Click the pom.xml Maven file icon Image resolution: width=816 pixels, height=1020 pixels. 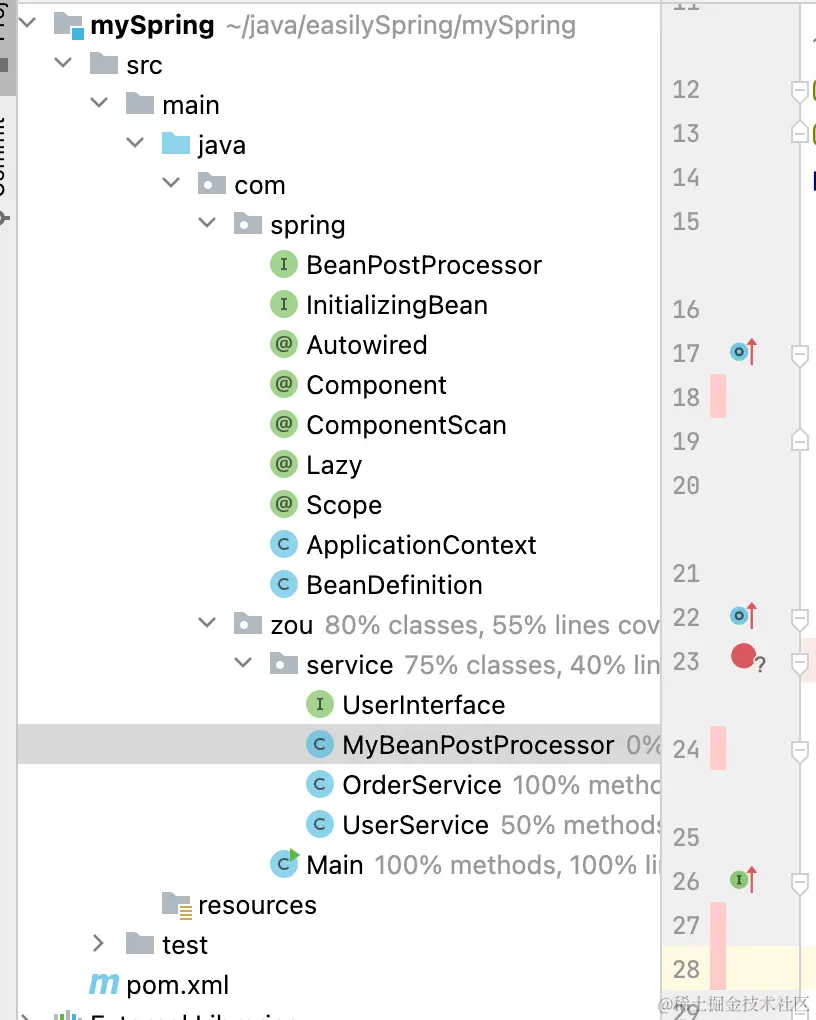pos(104,985)
